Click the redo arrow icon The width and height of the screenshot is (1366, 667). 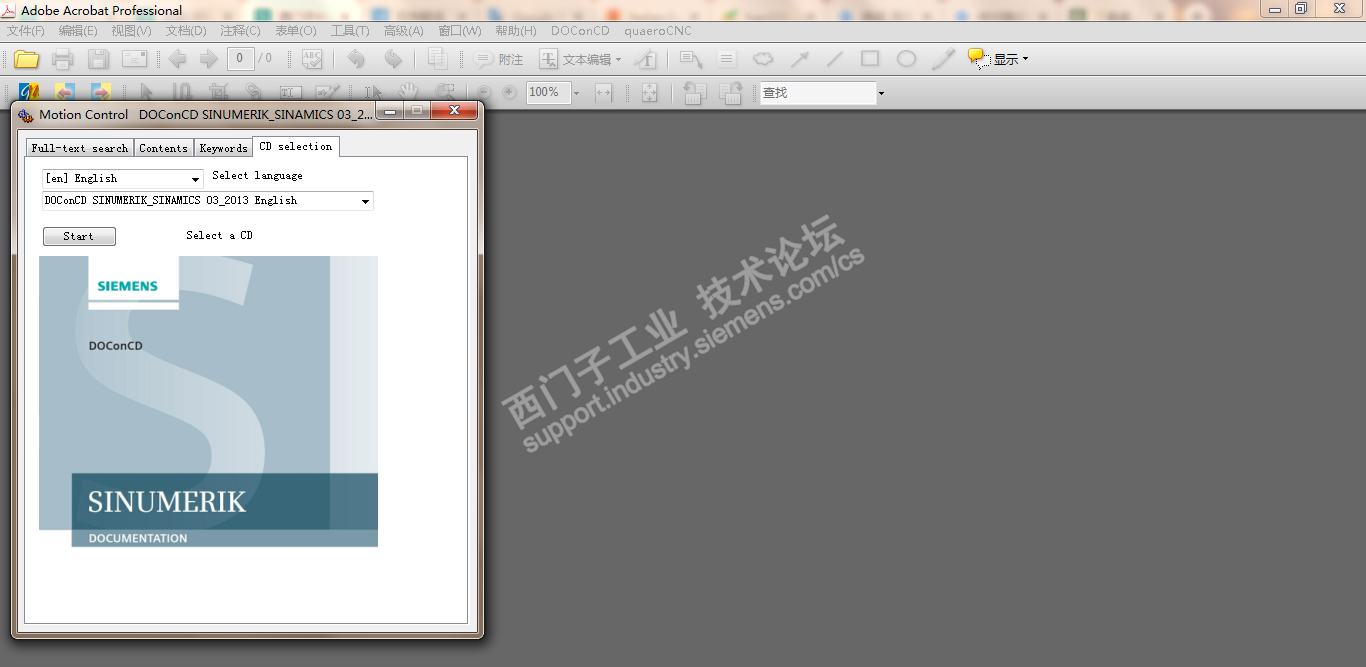pos(393,59)
